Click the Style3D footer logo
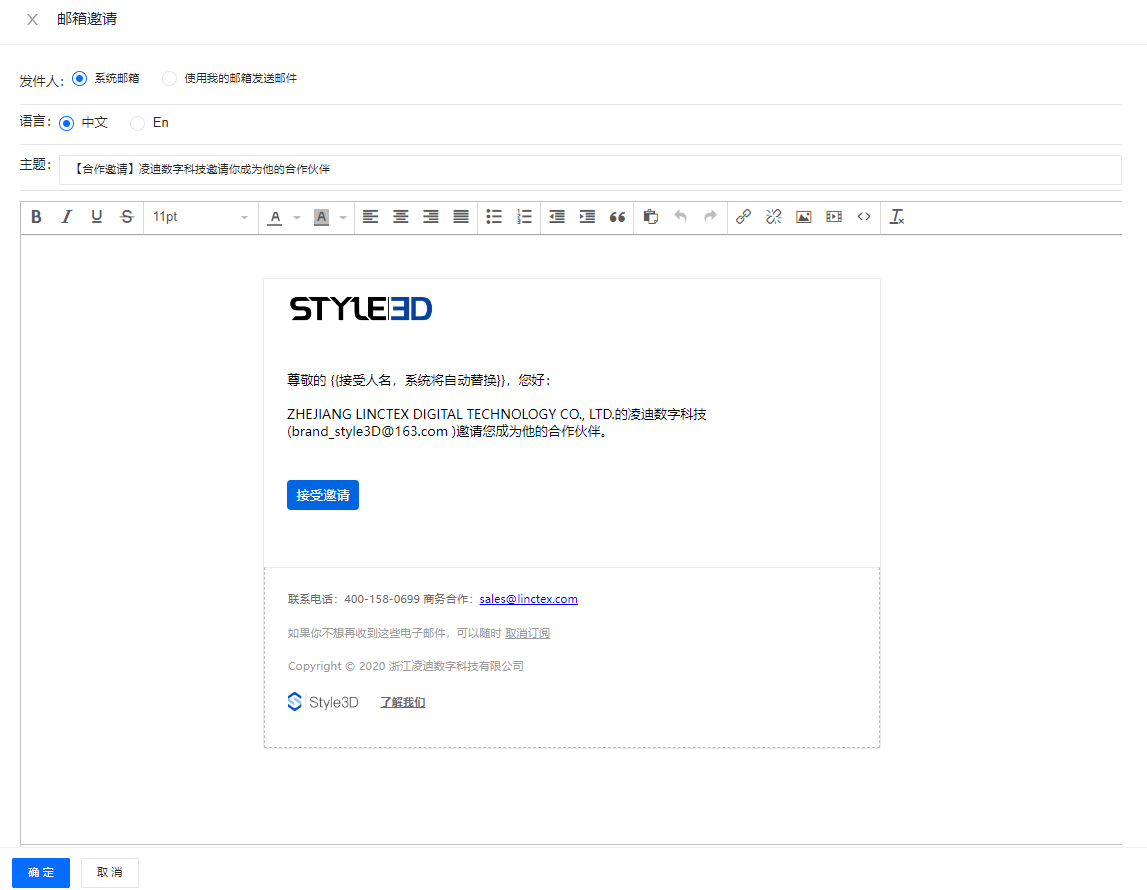1147x890 pixels. tap(323, 702)
